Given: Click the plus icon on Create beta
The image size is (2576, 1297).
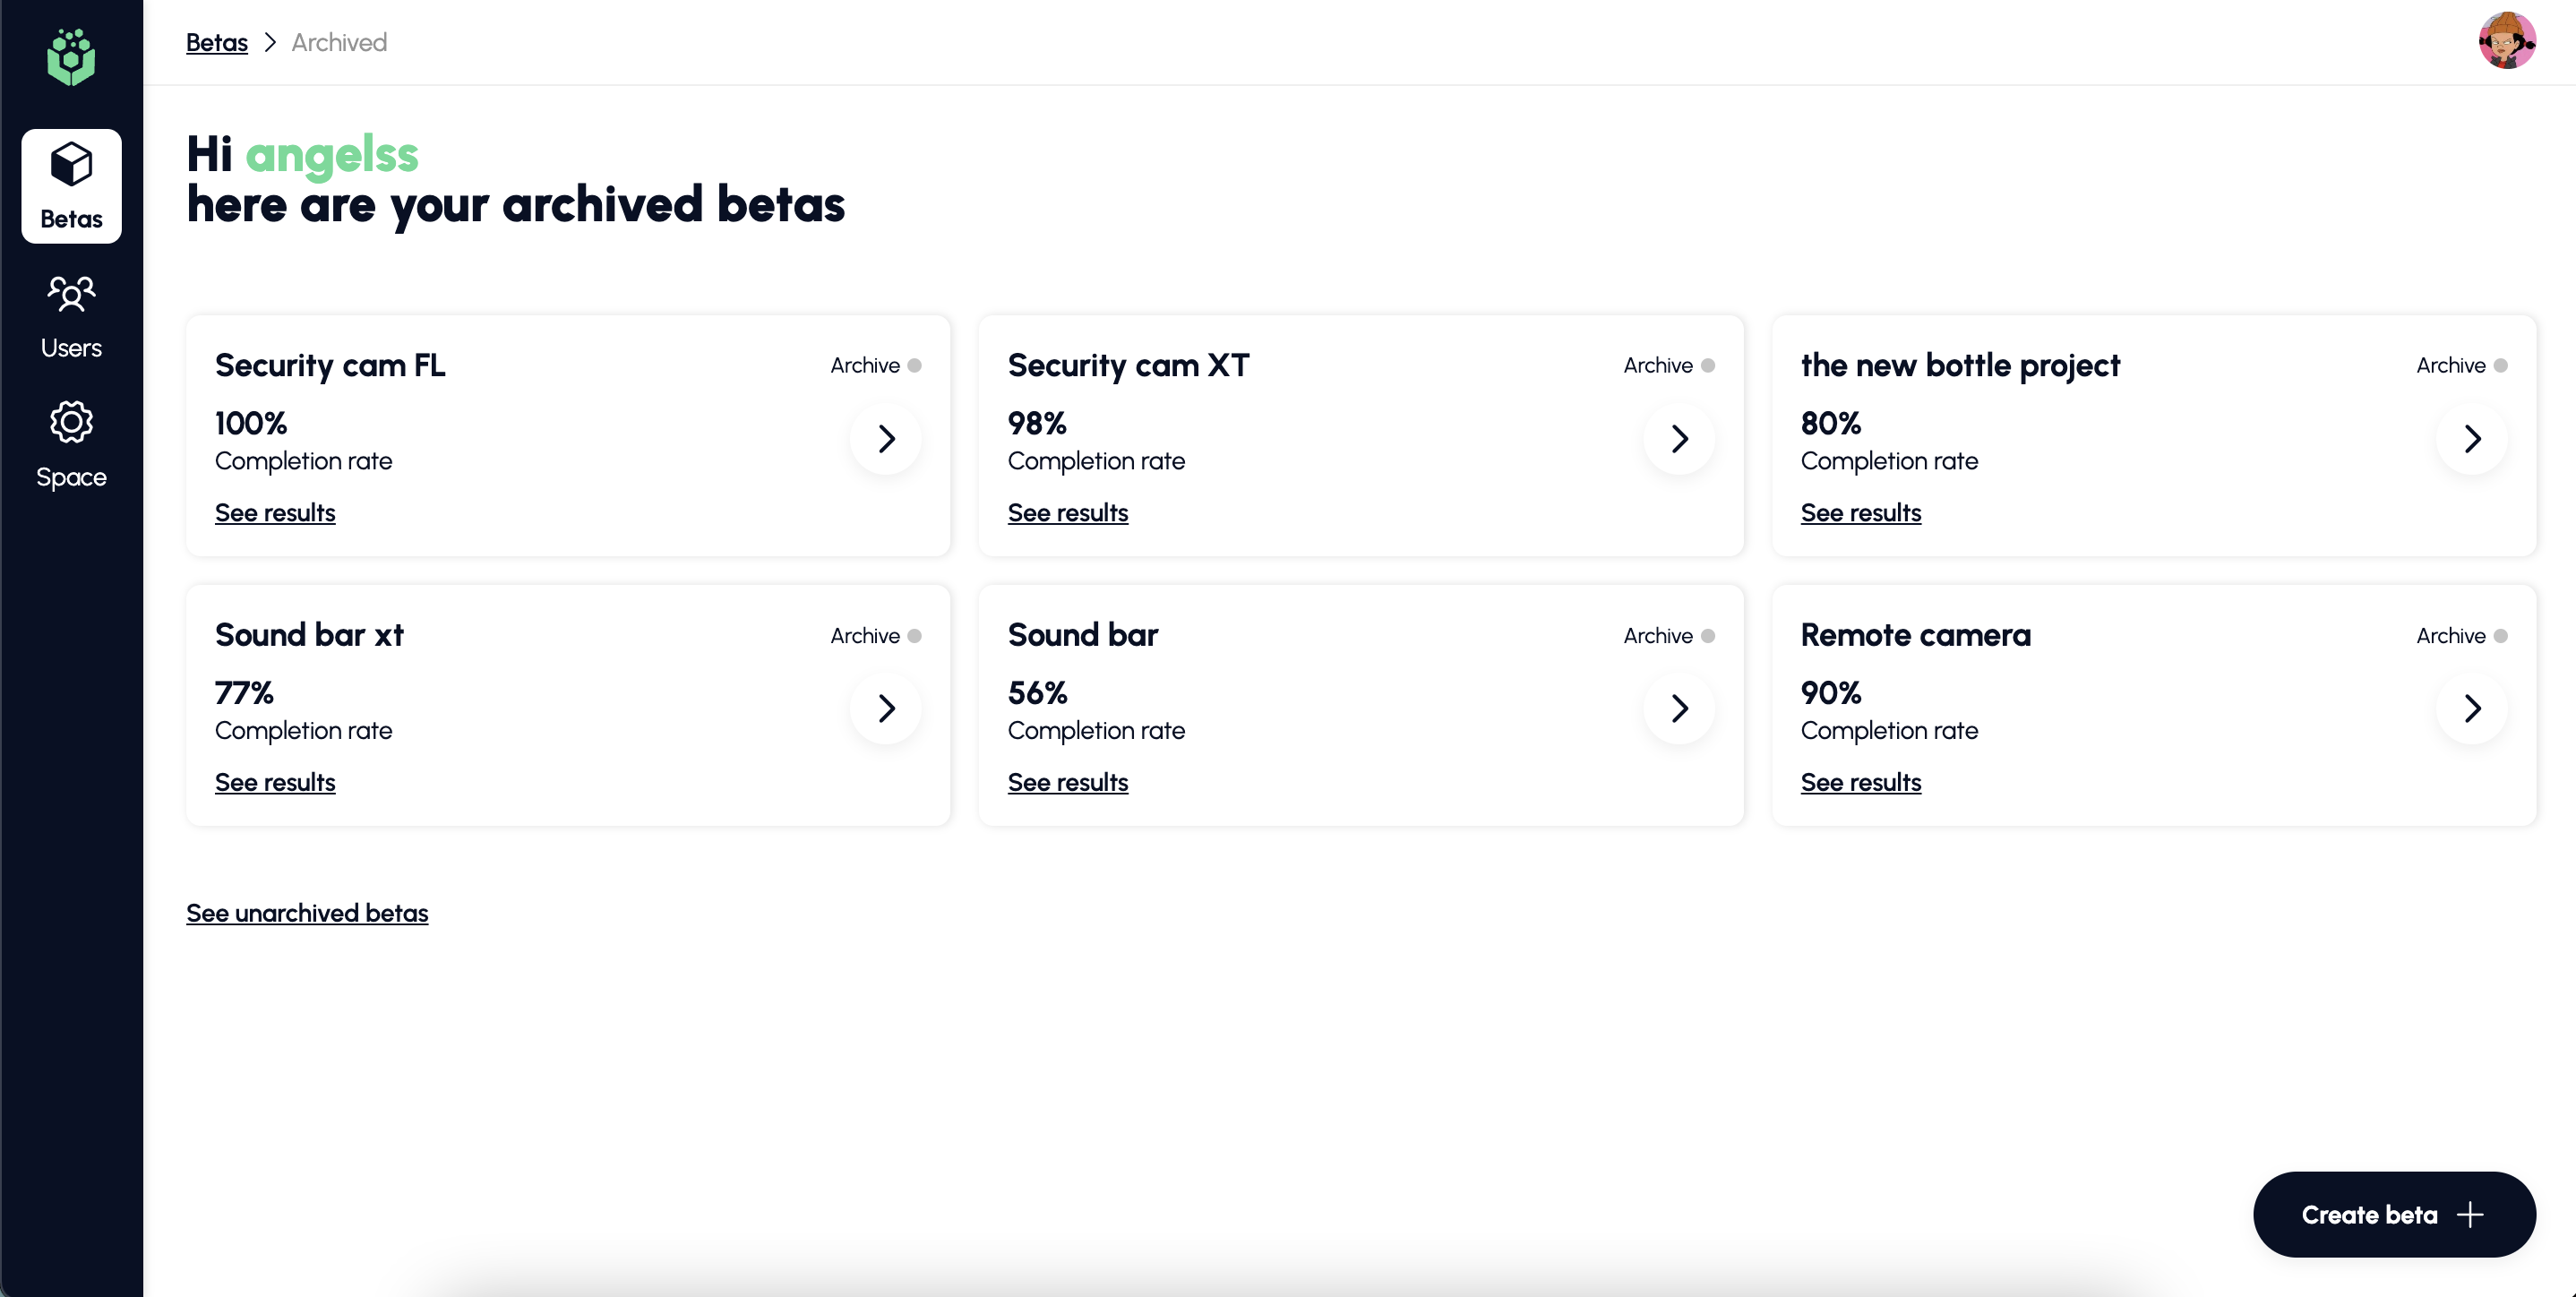Looking at the screenshot, I should tap(2470, 1214).
